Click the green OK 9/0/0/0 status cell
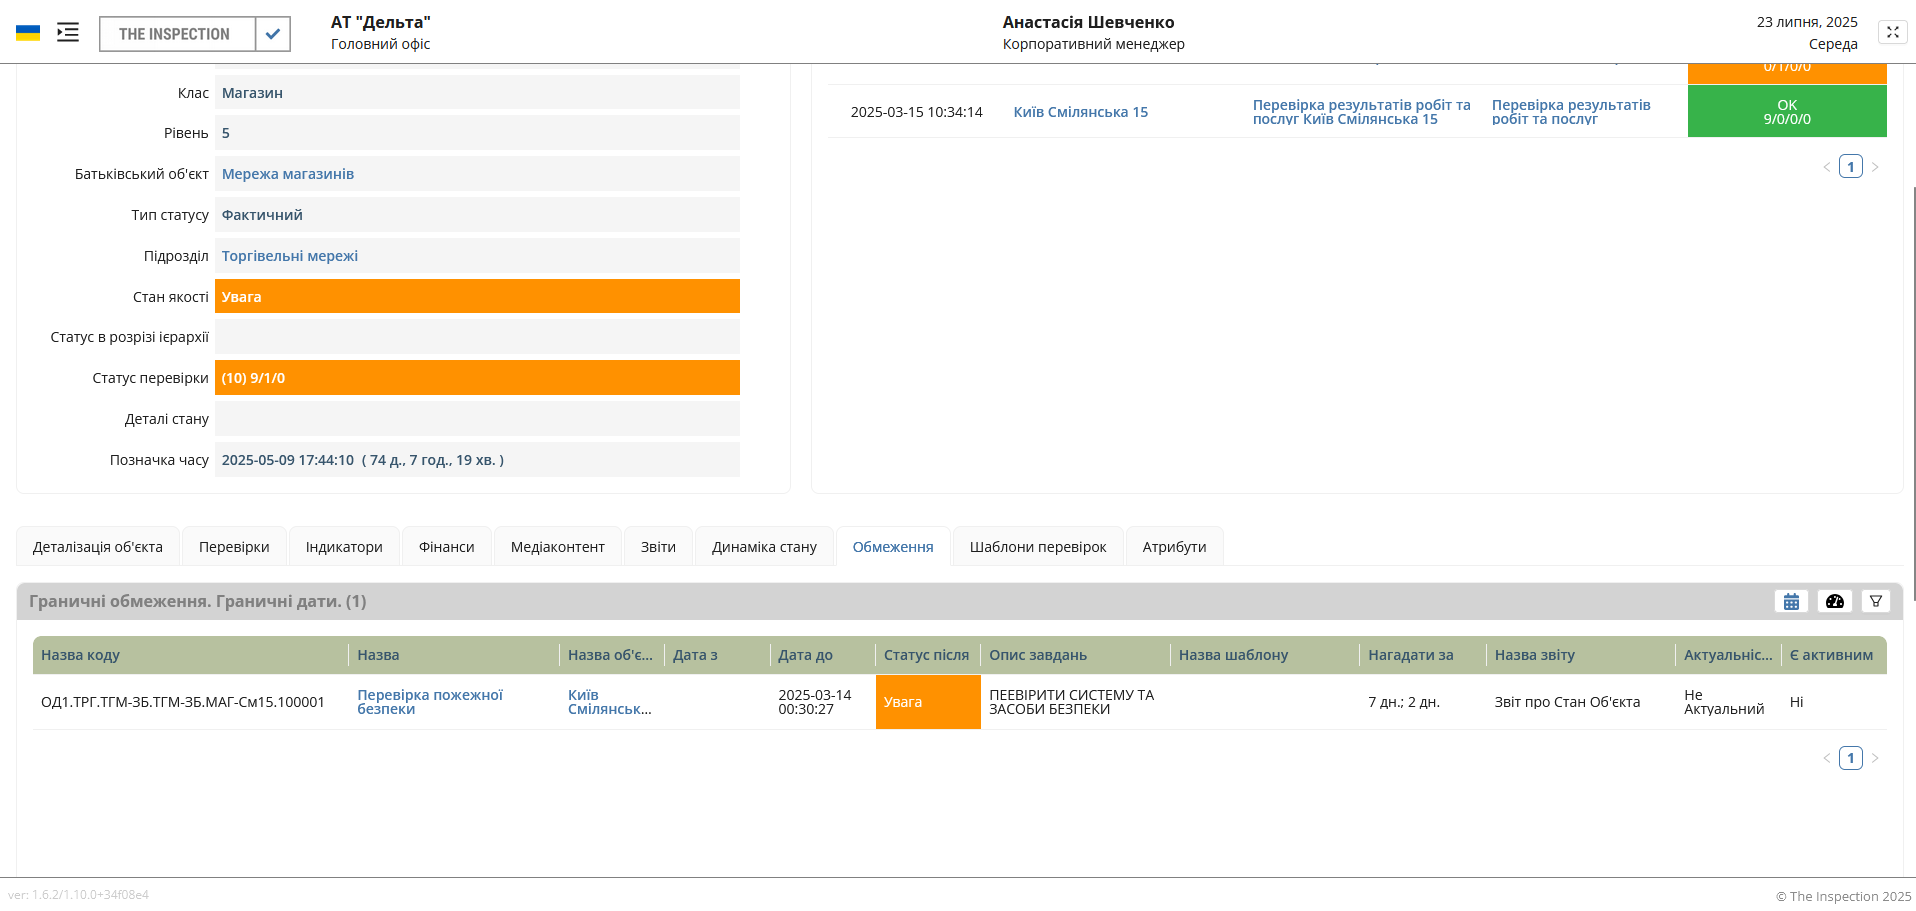Viewport: 1916px width, 911px height. click(x=1786, y=111)
